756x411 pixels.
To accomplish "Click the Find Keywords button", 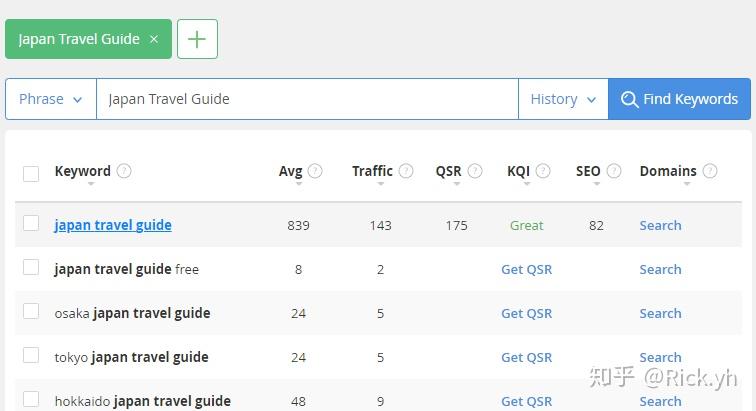I will (679, 99).
